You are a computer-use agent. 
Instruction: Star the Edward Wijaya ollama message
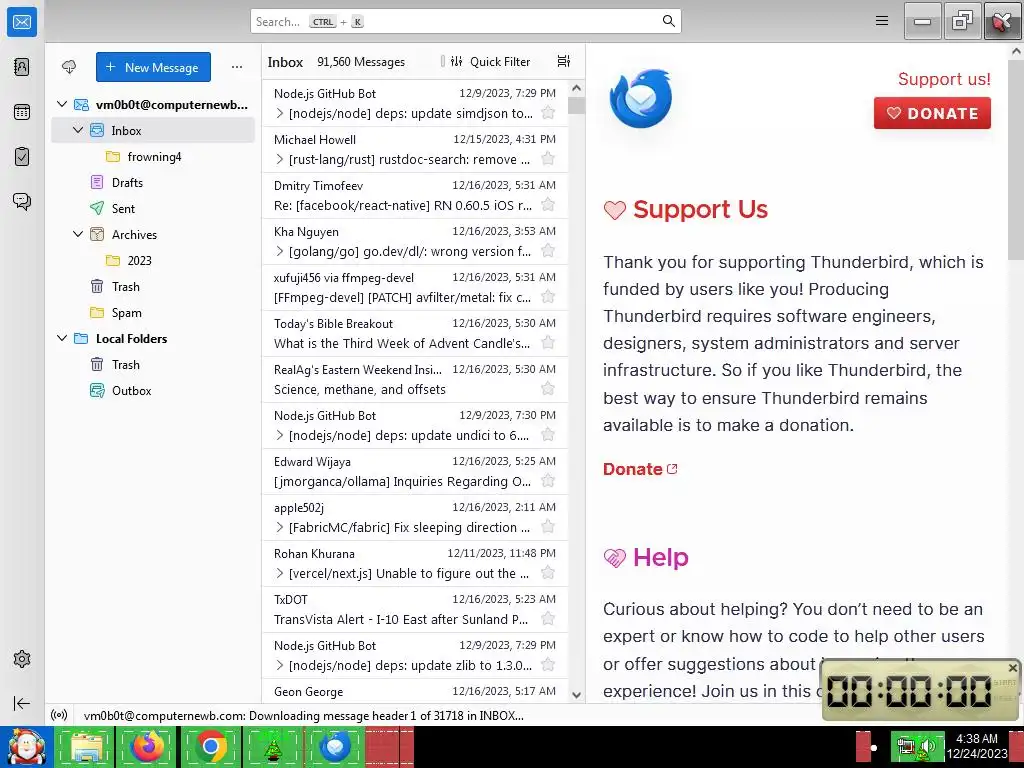(548, 481)
